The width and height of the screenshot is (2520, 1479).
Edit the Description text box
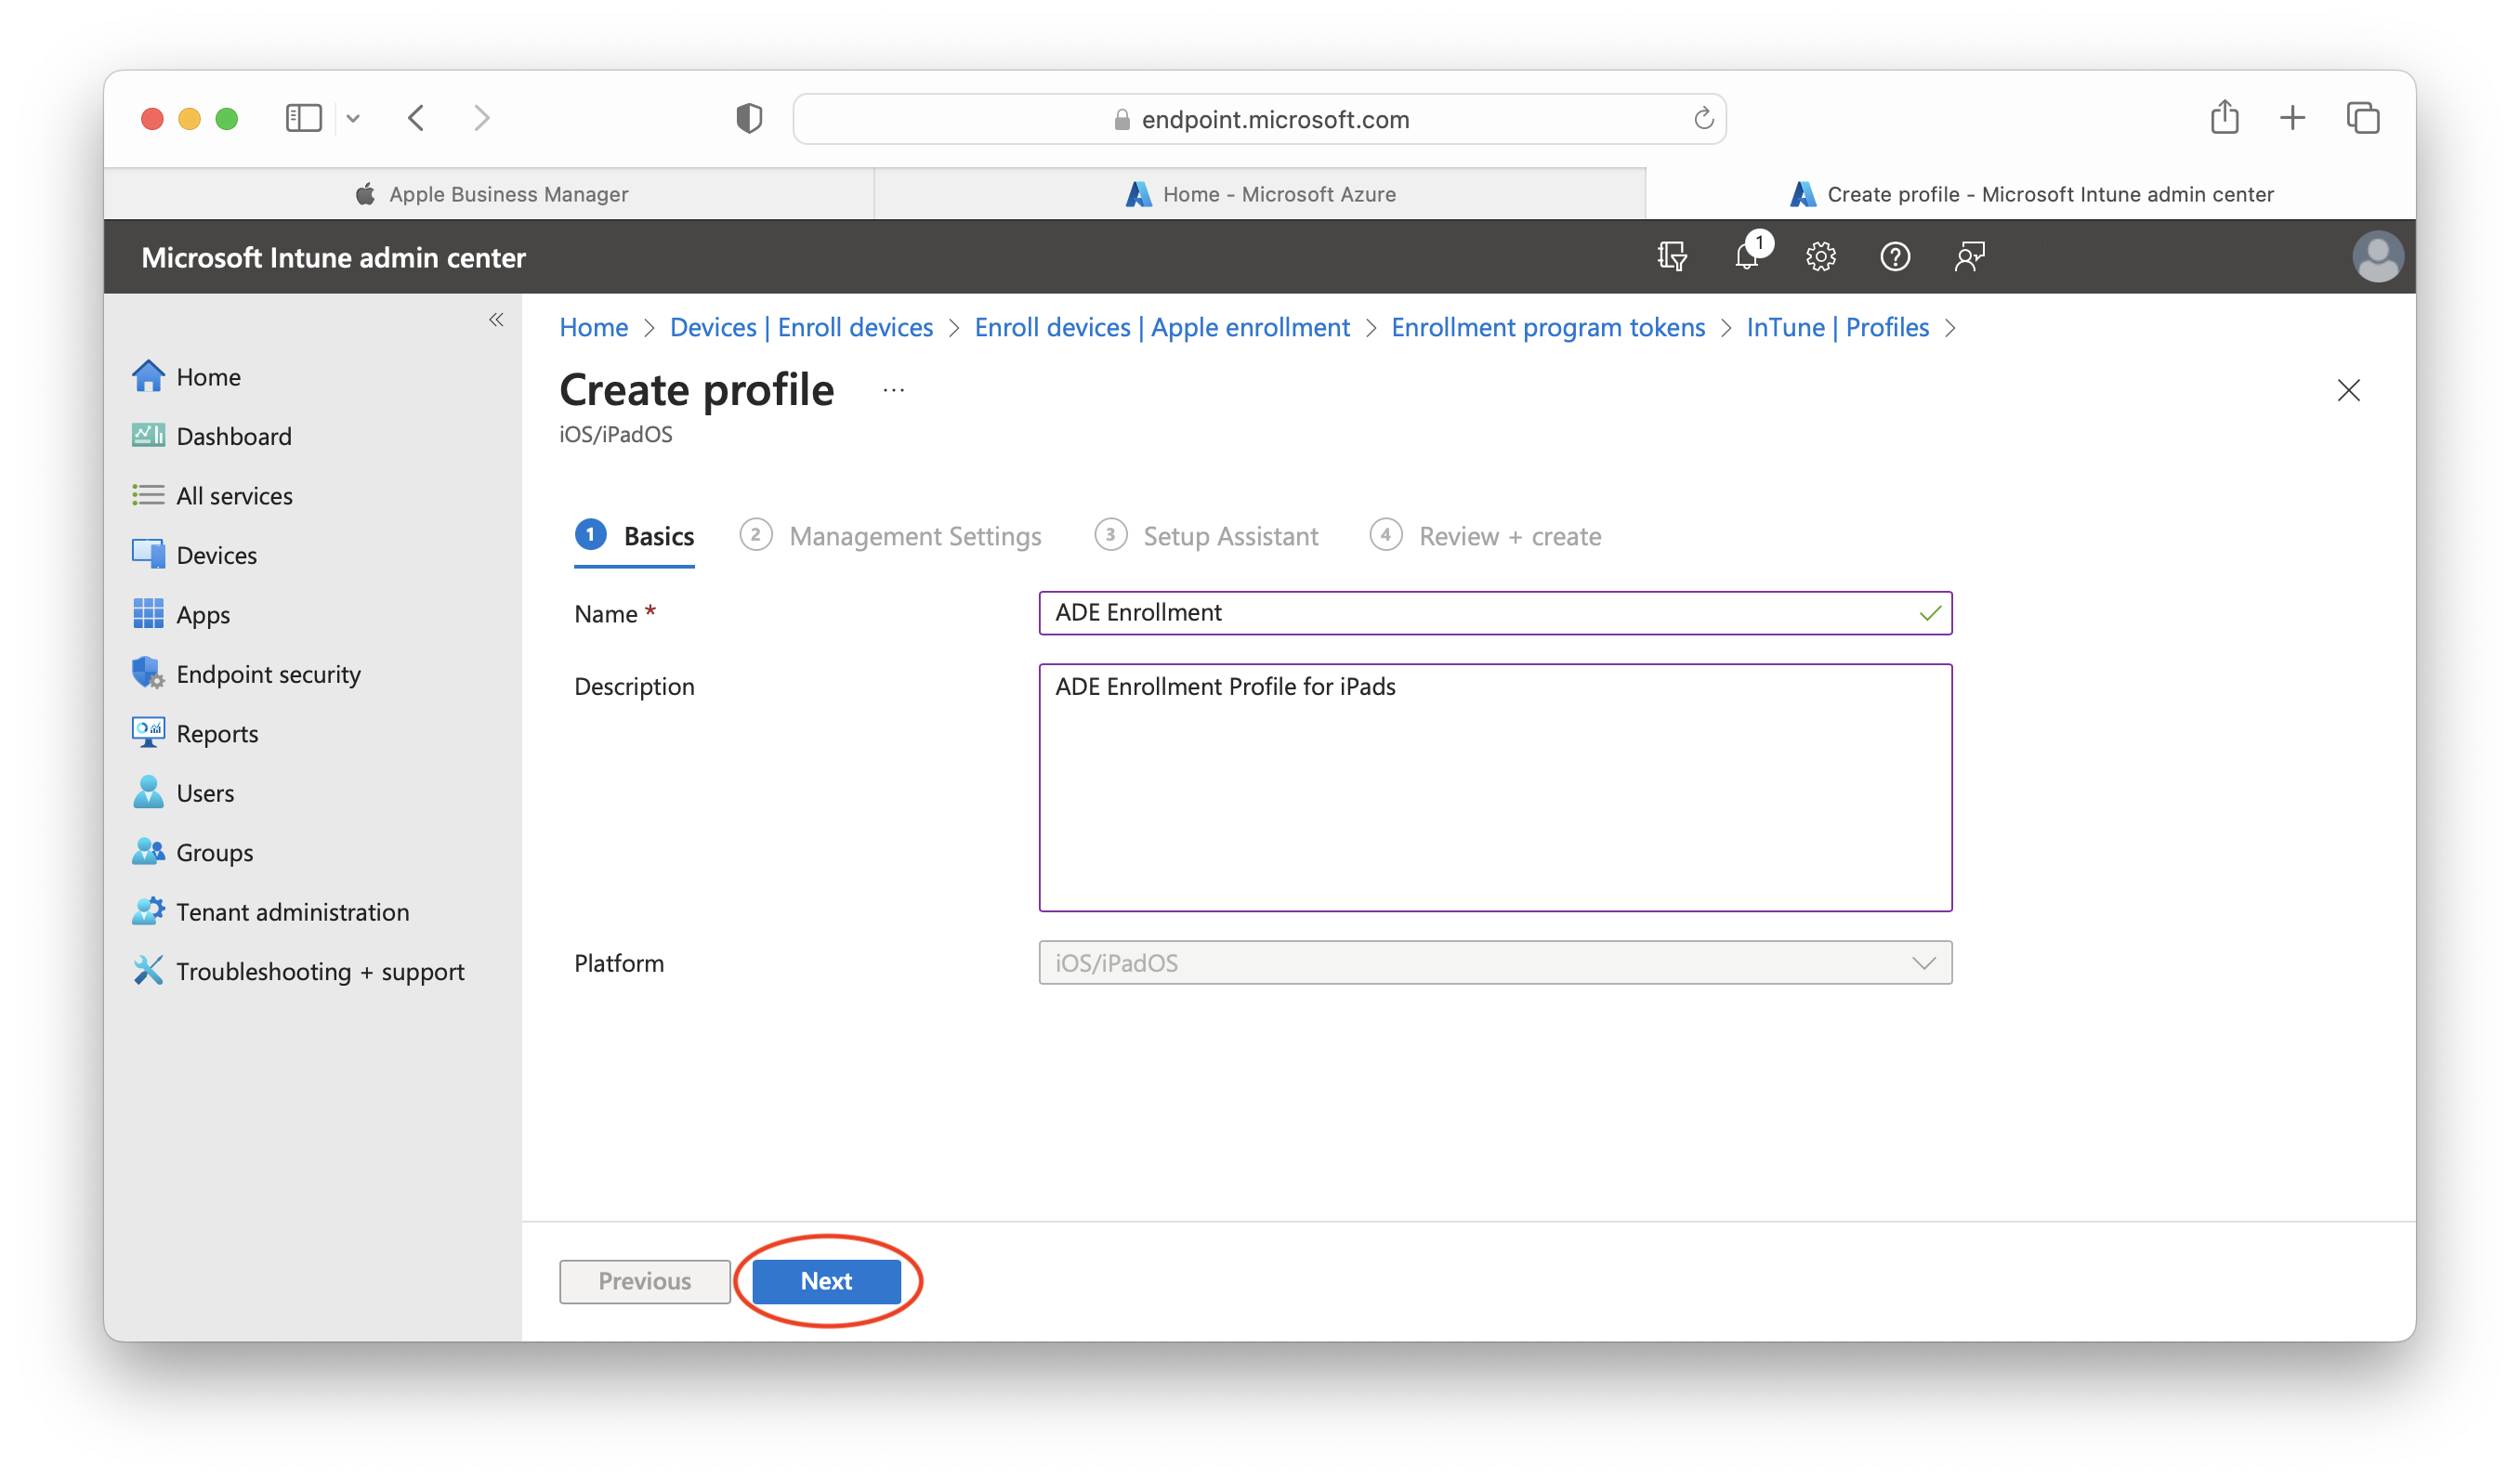[1494, 789]
